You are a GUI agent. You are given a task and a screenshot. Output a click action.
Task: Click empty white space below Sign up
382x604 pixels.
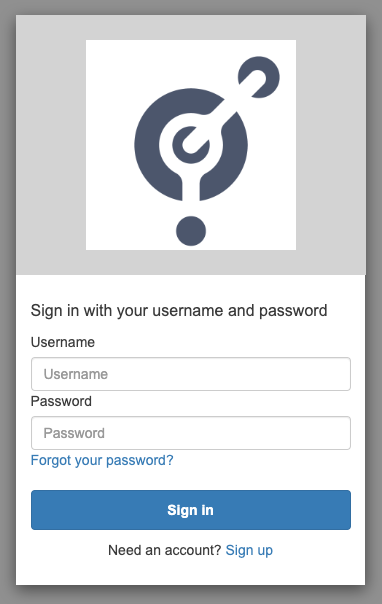191,573
